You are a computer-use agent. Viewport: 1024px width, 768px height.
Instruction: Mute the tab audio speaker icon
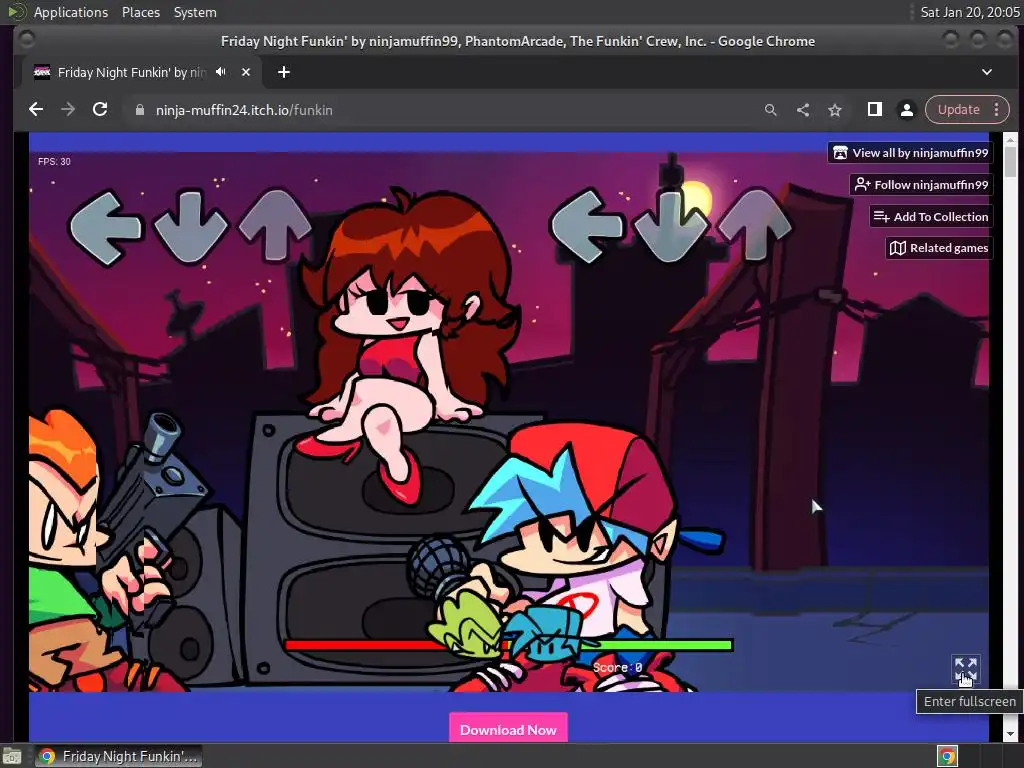click(x=221, y=72)
